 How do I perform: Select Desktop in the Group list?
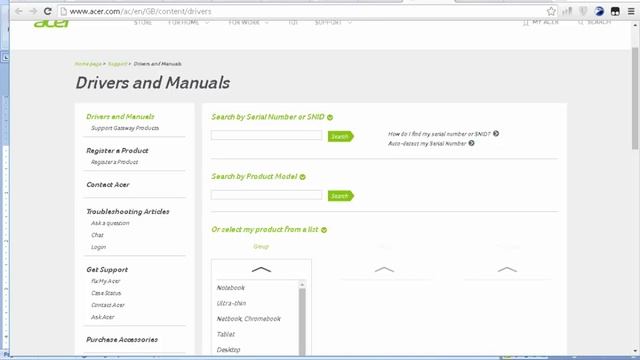click(228, 350)
